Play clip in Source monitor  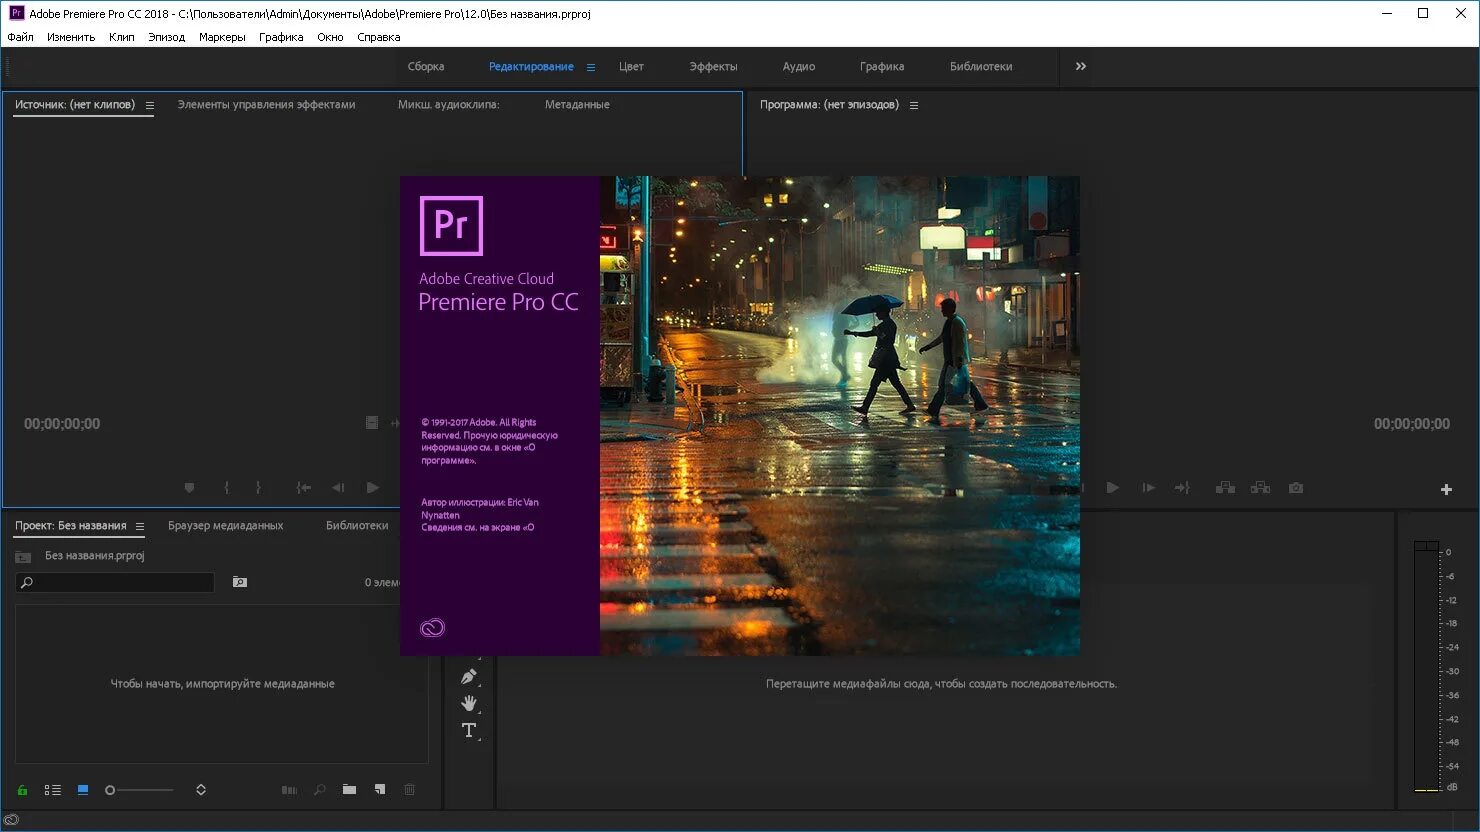pos(373,488)
